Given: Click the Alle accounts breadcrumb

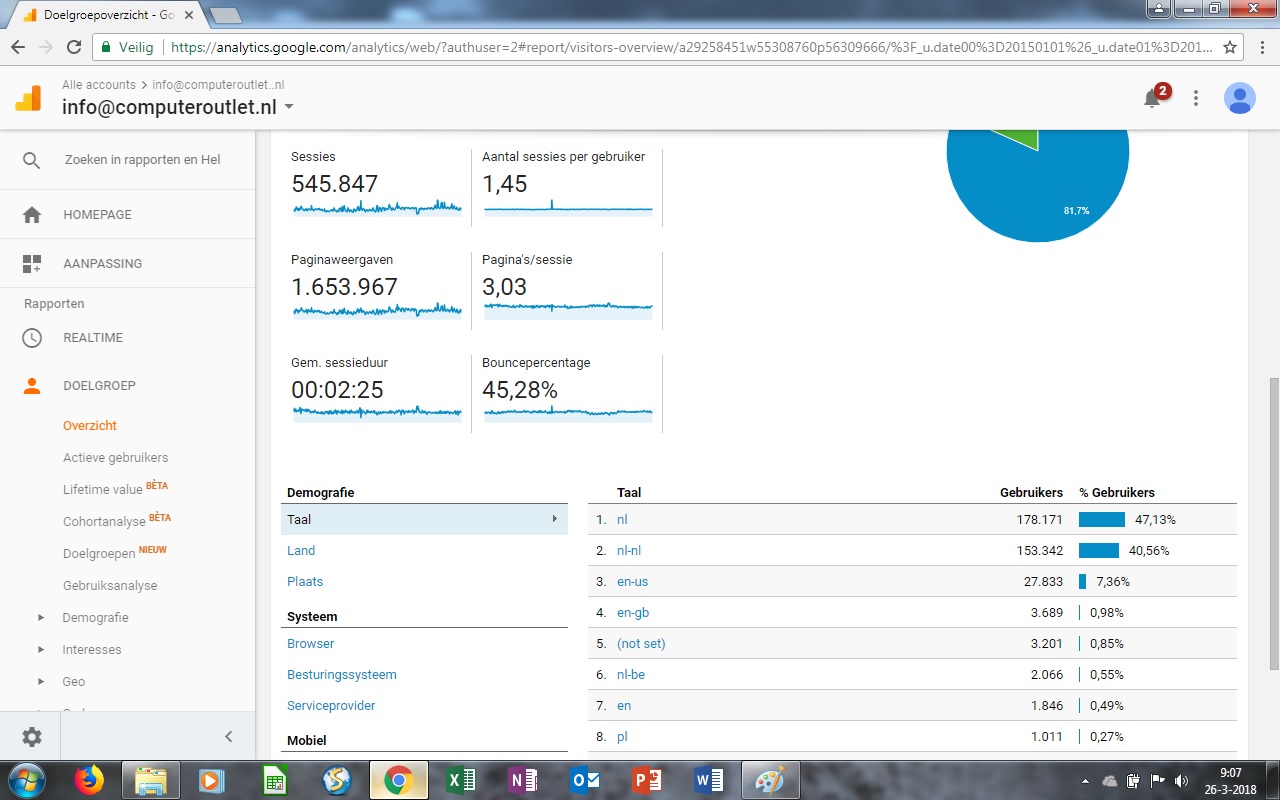Looking at the screenshot, I should pos(99,86).
